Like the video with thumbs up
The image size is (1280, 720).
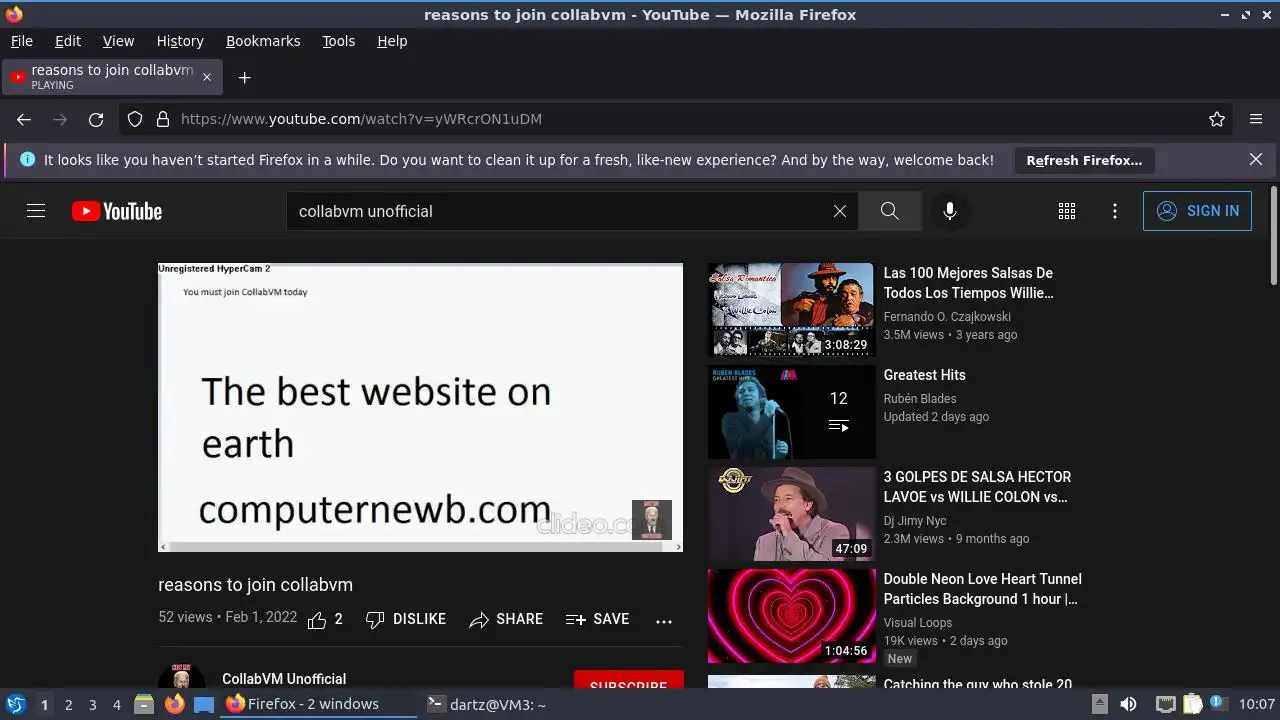[326, 620]
